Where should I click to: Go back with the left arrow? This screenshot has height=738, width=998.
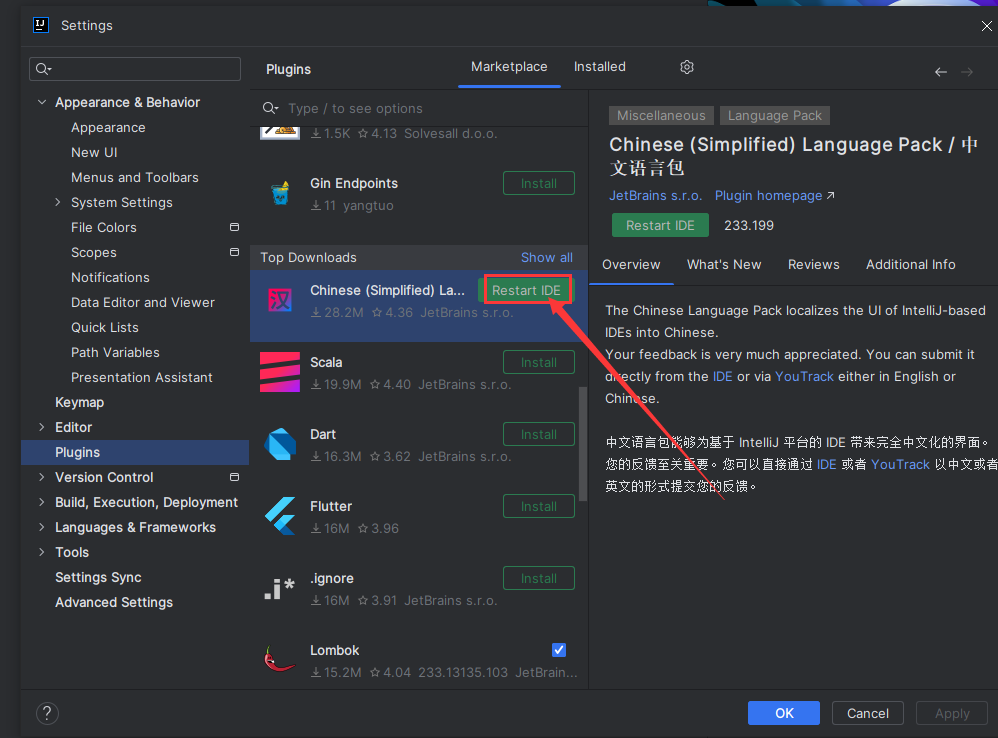(941, 72)
